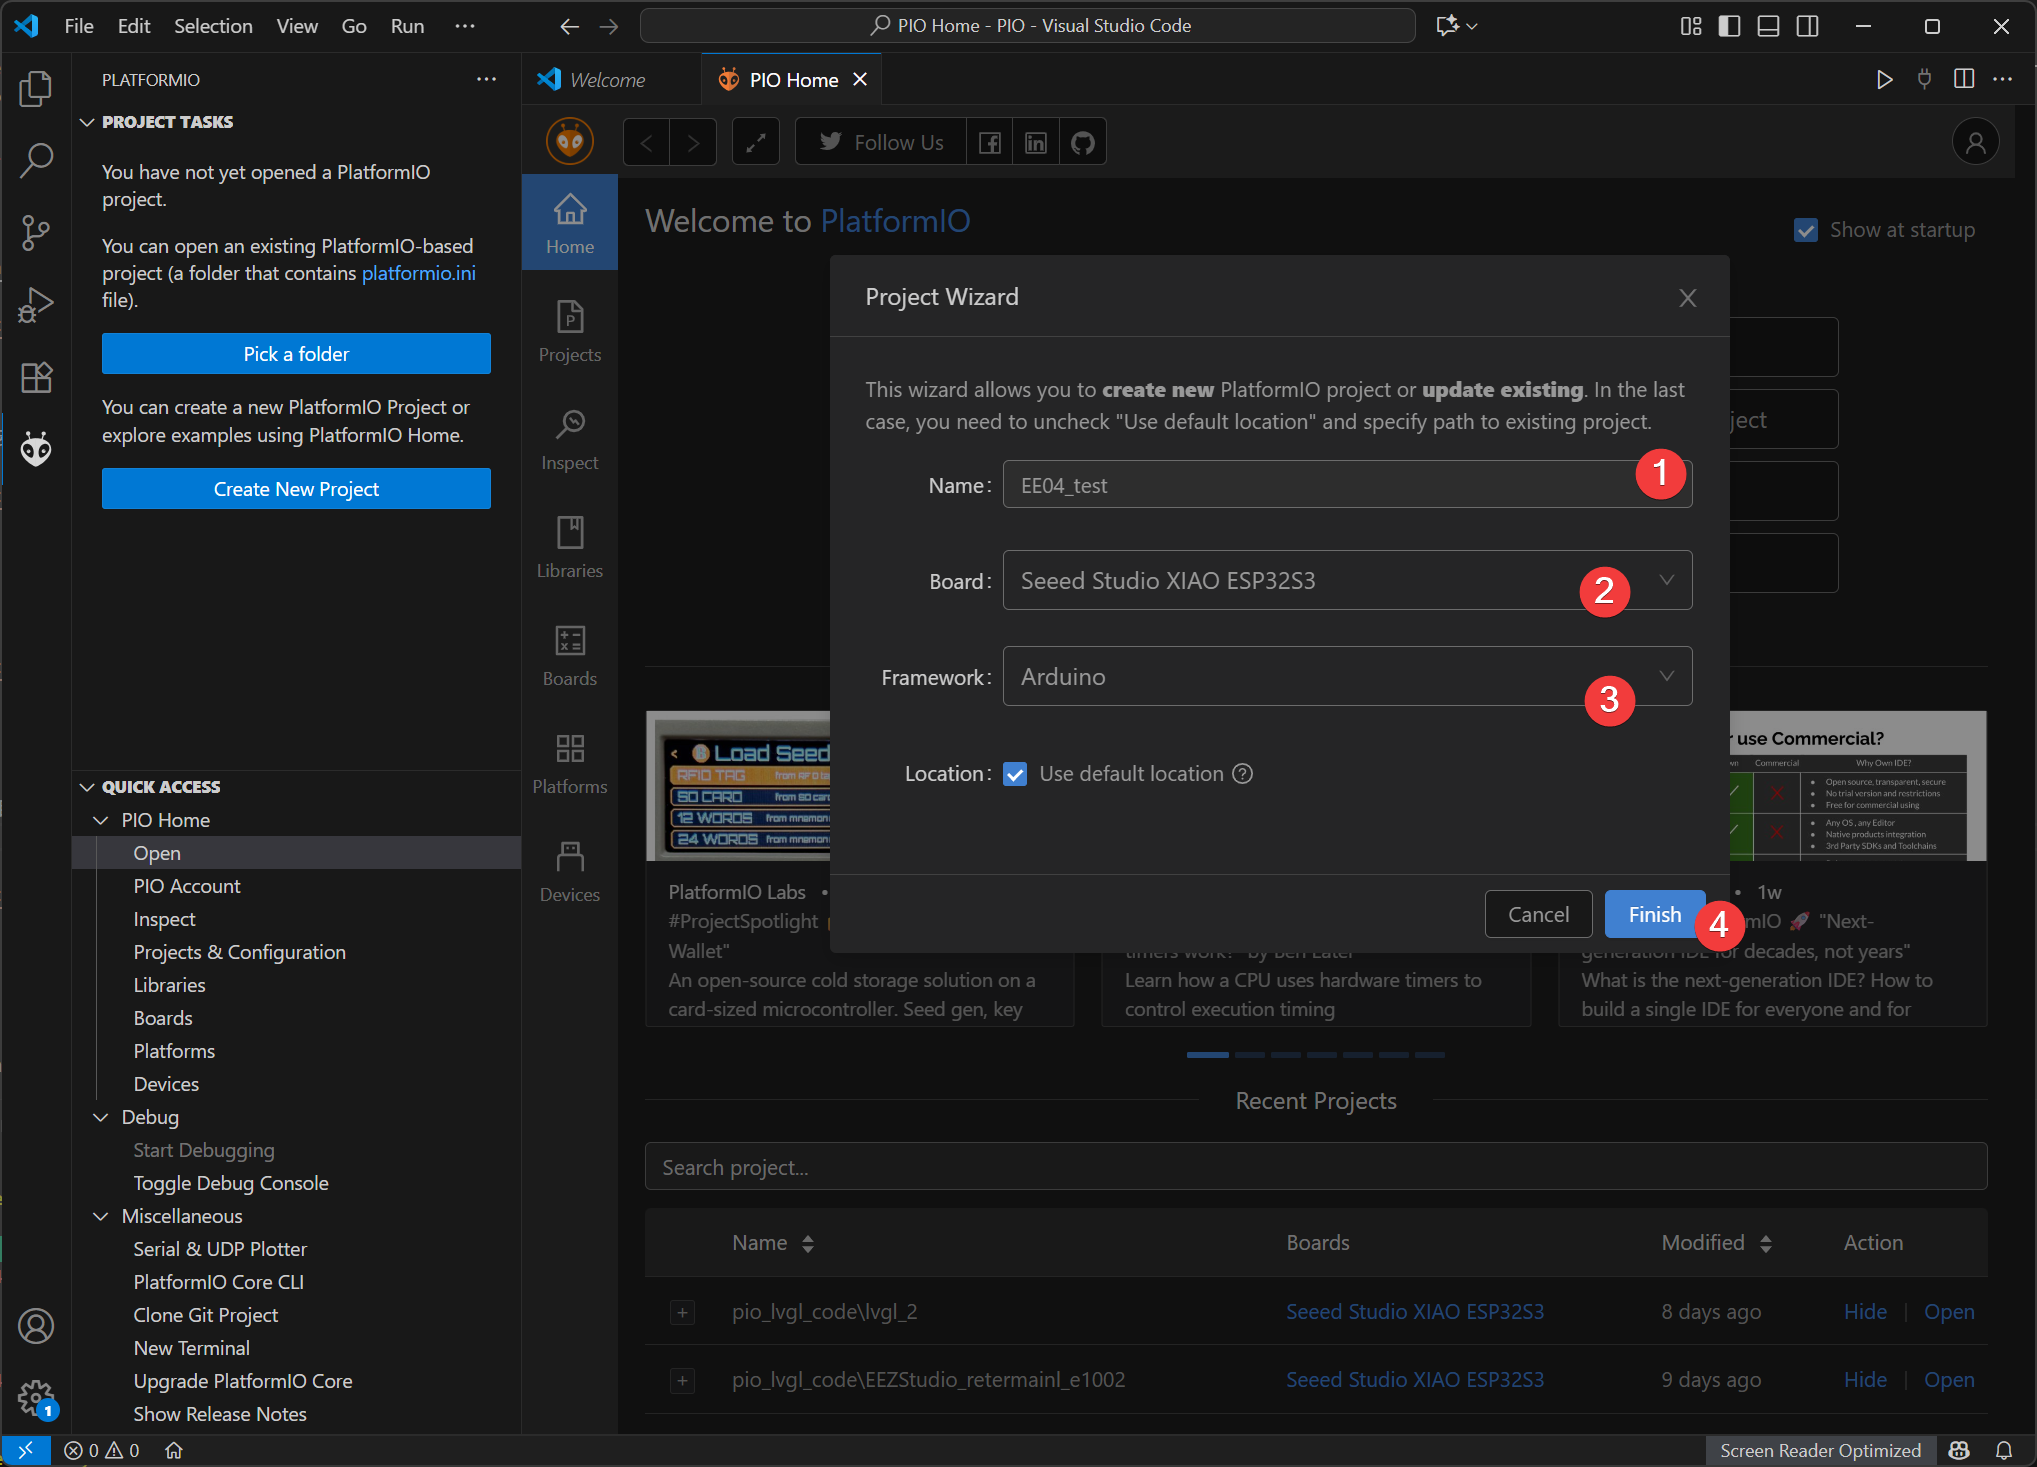Open the Framework dropdown showing Arduino
This screenshot has width=2037, height=1467.
pos(1300,677)
